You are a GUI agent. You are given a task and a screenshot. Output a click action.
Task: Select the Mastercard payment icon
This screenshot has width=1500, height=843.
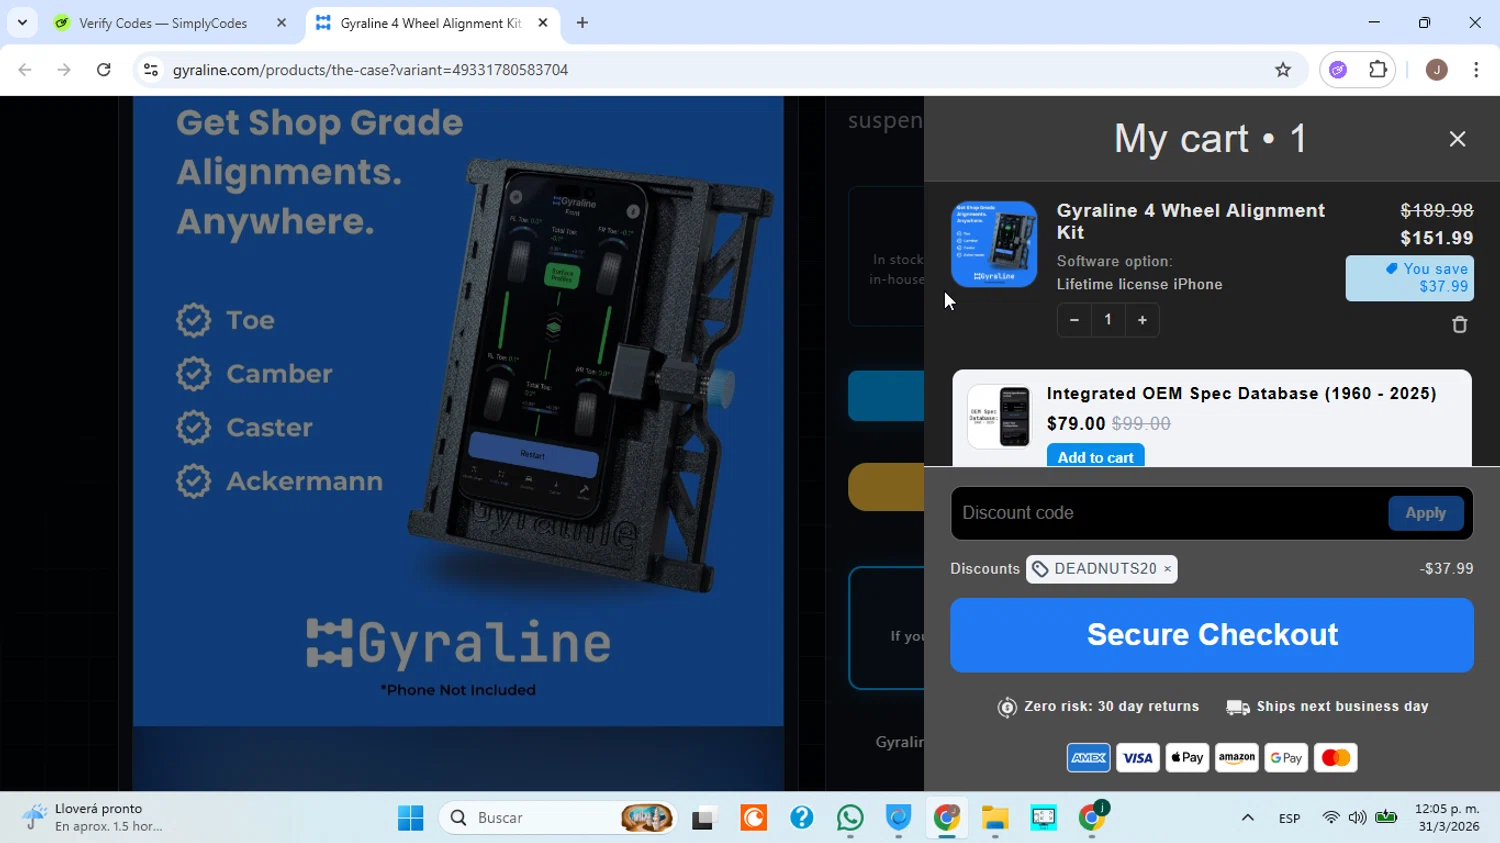click(1336, 758)
